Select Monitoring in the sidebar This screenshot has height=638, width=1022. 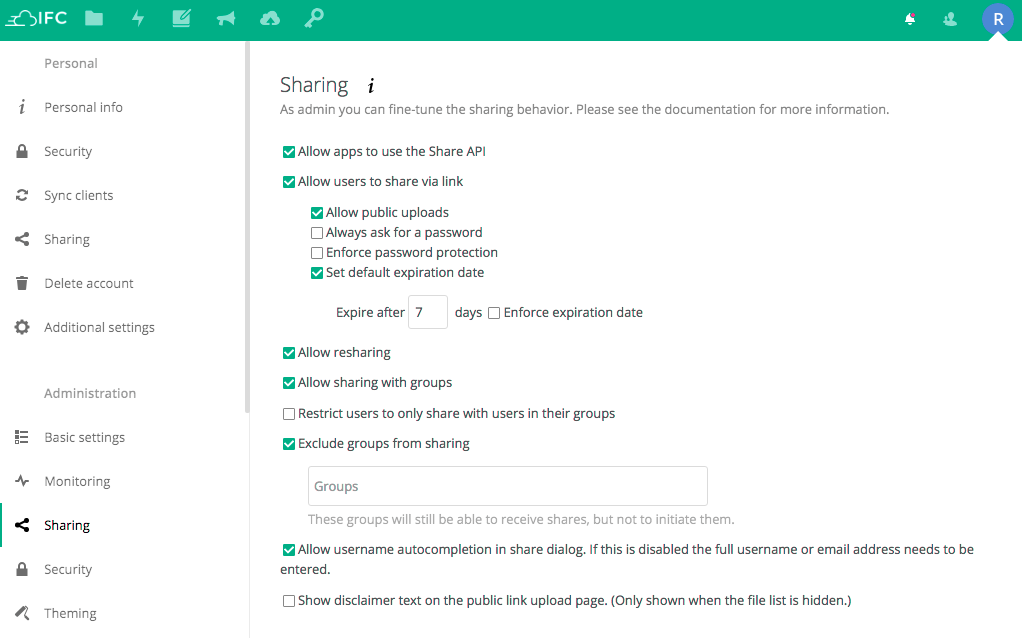click(x=77, y=481)
